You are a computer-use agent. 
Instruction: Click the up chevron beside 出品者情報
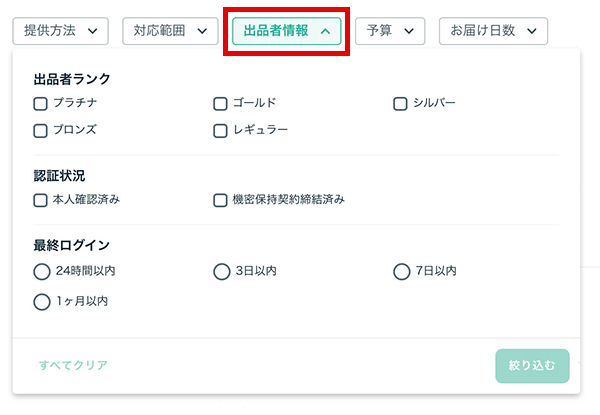pyautogui.click(x=325, y=31)
